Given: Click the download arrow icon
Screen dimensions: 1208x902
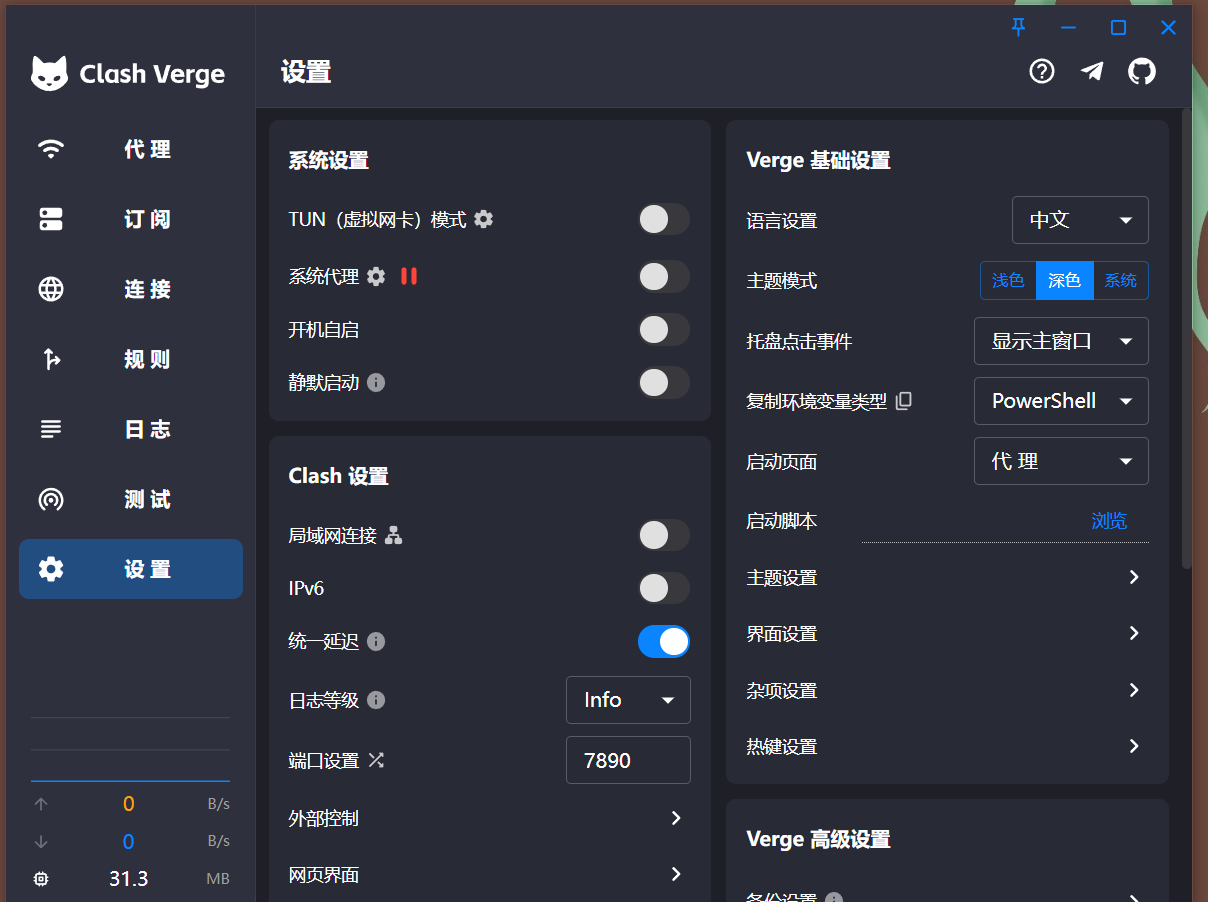Looking at the screenshot, I should click(x=41, y=841).
